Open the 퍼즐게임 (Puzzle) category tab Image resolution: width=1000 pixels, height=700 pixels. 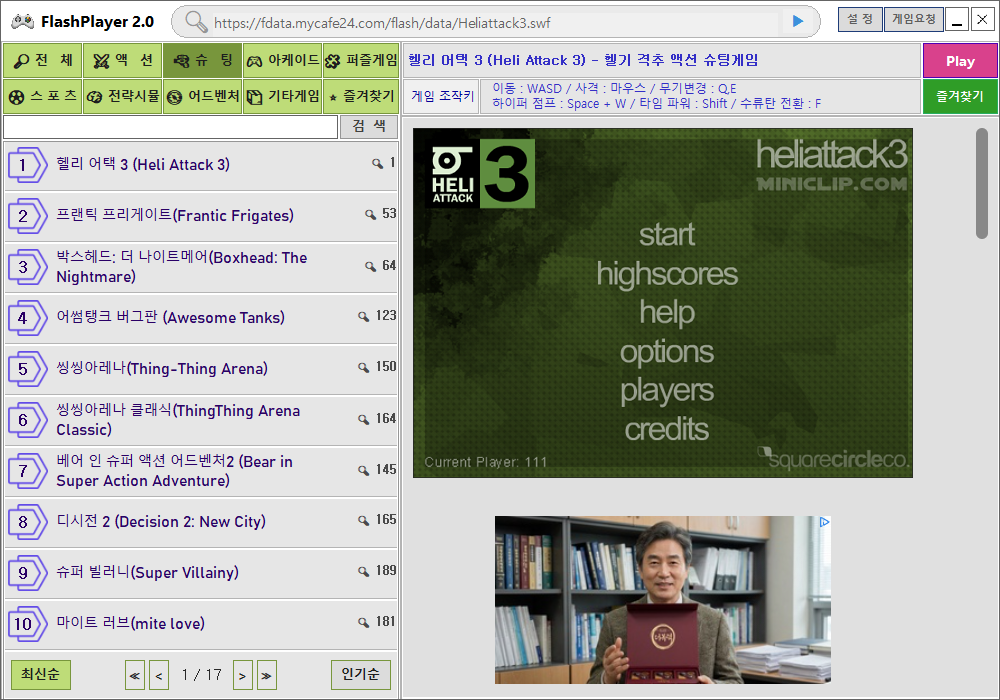point(361,61)
